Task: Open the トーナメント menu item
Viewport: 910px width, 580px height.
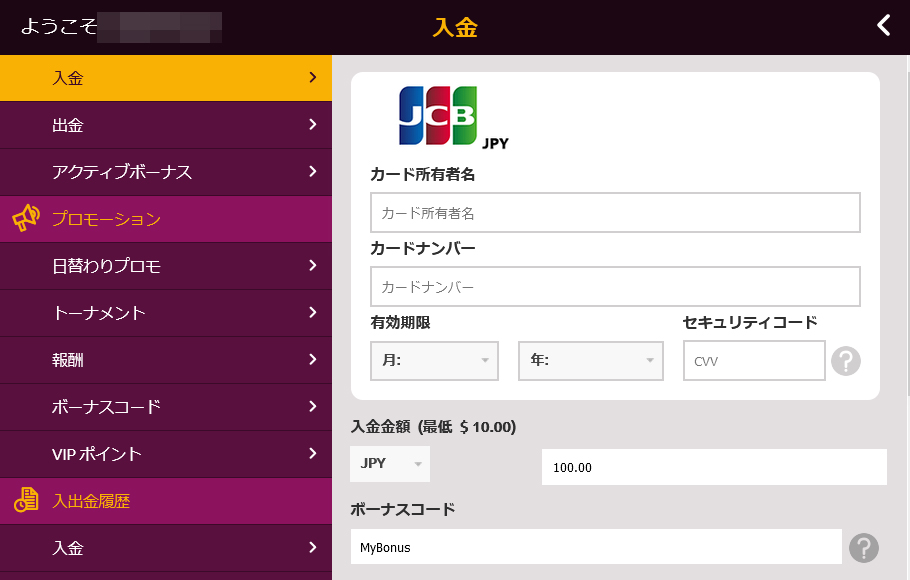Action: 166,313
